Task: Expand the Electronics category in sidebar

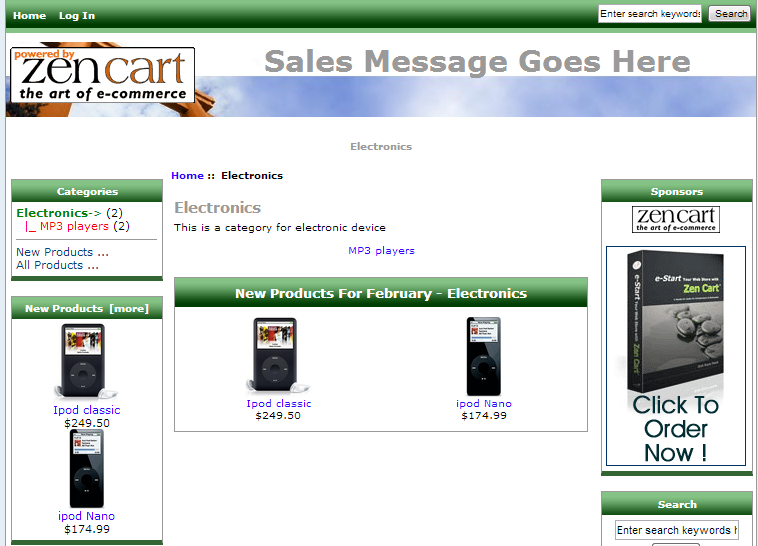Action: pos(52,213)
